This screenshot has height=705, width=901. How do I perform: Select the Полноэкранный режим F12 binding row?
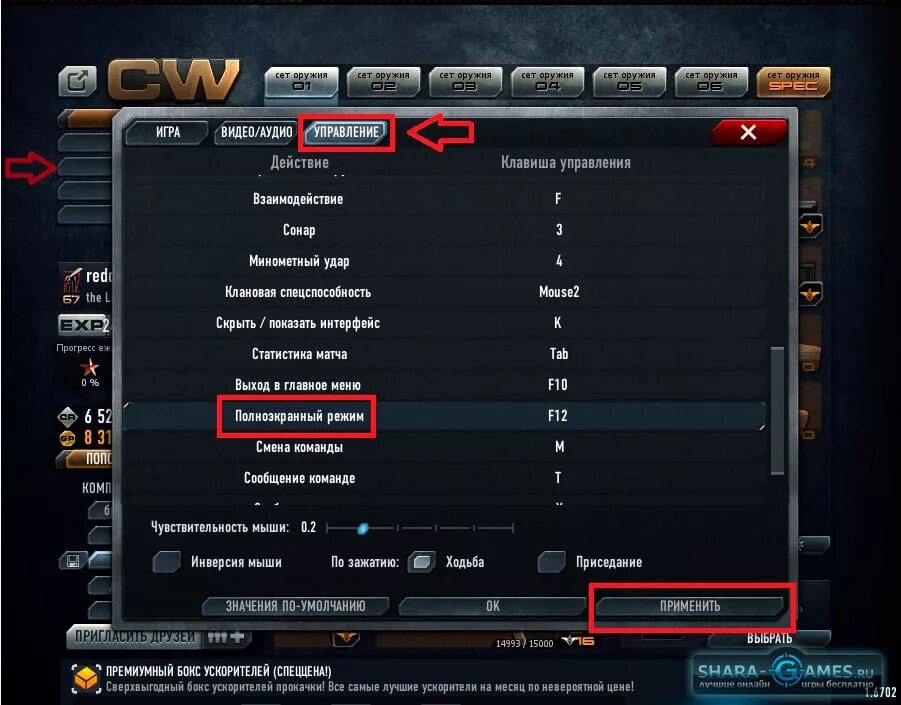pyautogui.click(x=444, y=415)
